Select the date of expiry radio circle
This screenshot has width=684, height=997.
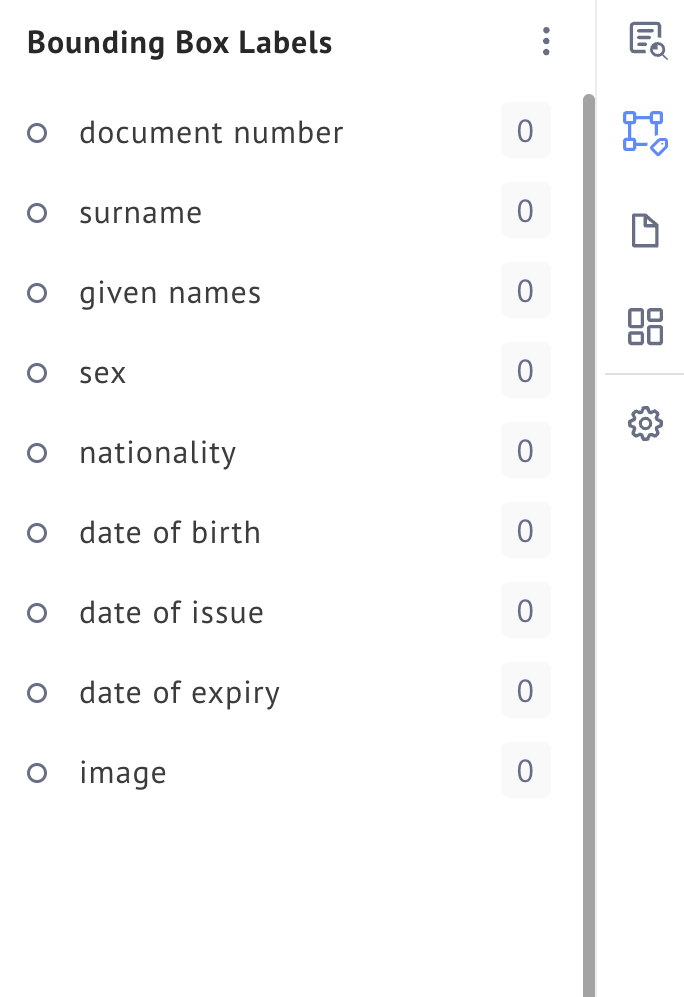coord(37,692)
